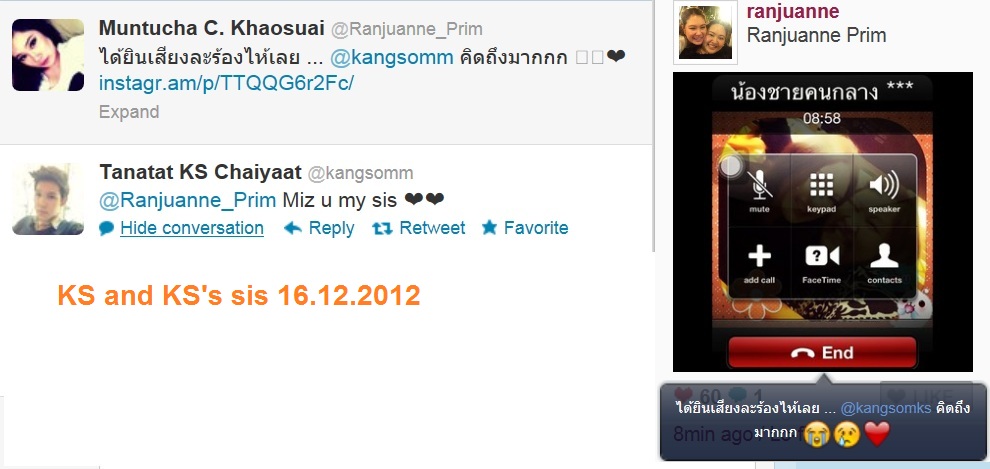This screenshot has height=469, width=990.
Task: Open the @Ranjuanne_Prim mention in the reply
Action: click(188, 200)
